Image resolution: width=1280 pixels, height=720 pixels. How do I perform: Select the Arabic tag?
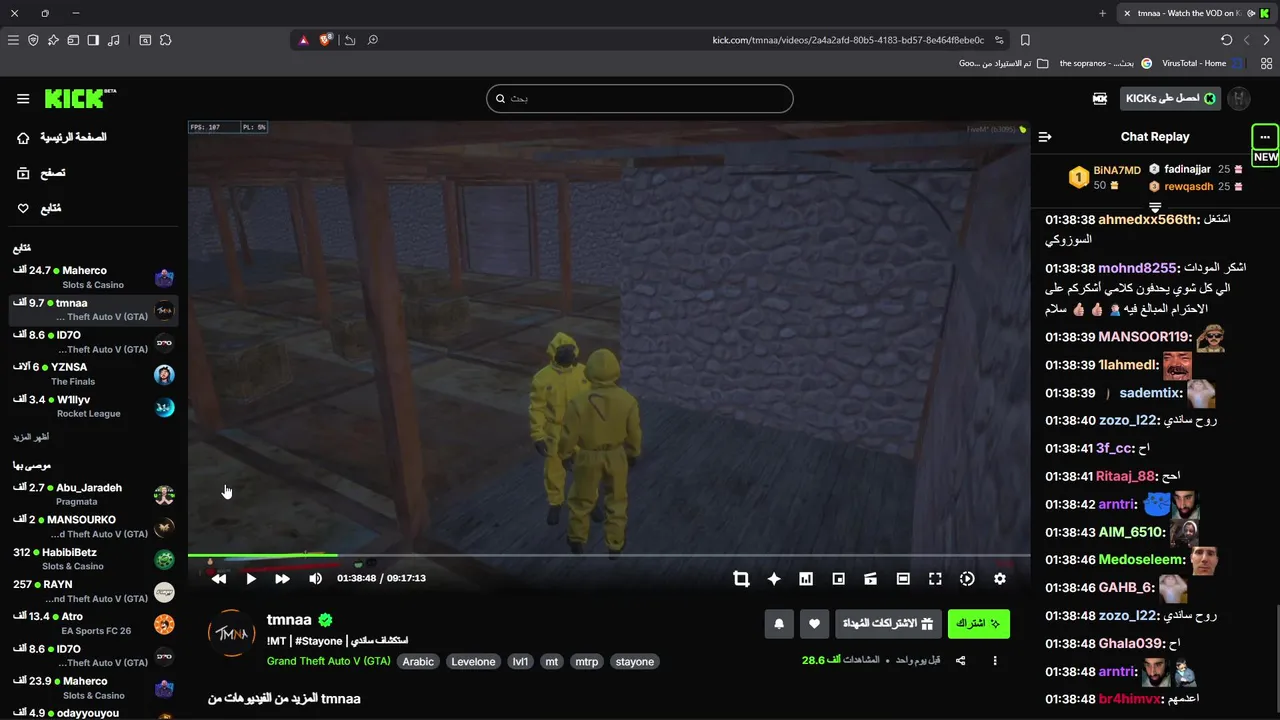coord(419,662)
